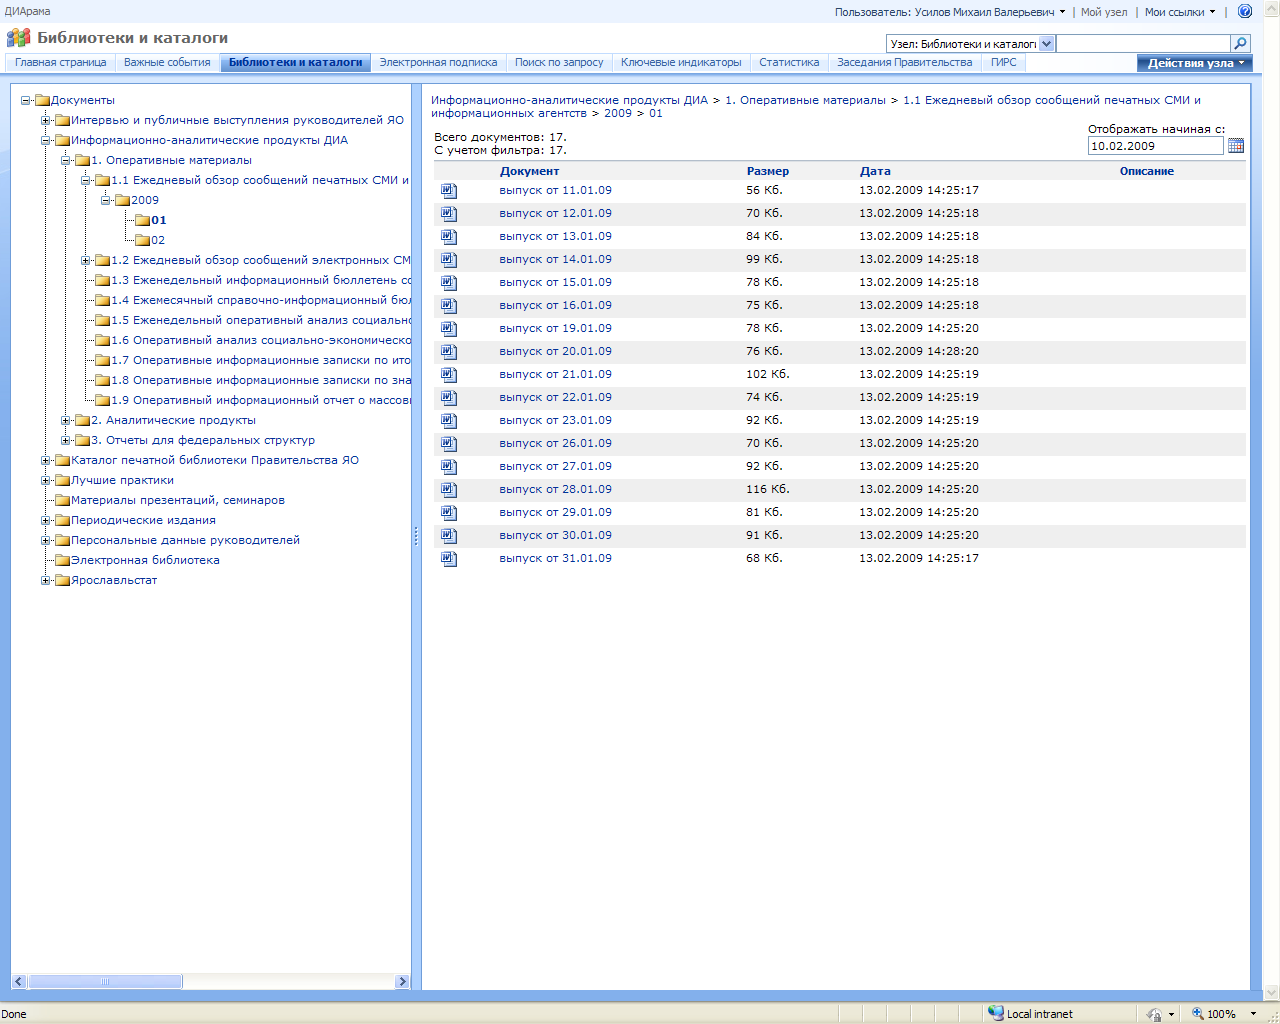Click the IE zoom magnifier in status bar

1198,1013
